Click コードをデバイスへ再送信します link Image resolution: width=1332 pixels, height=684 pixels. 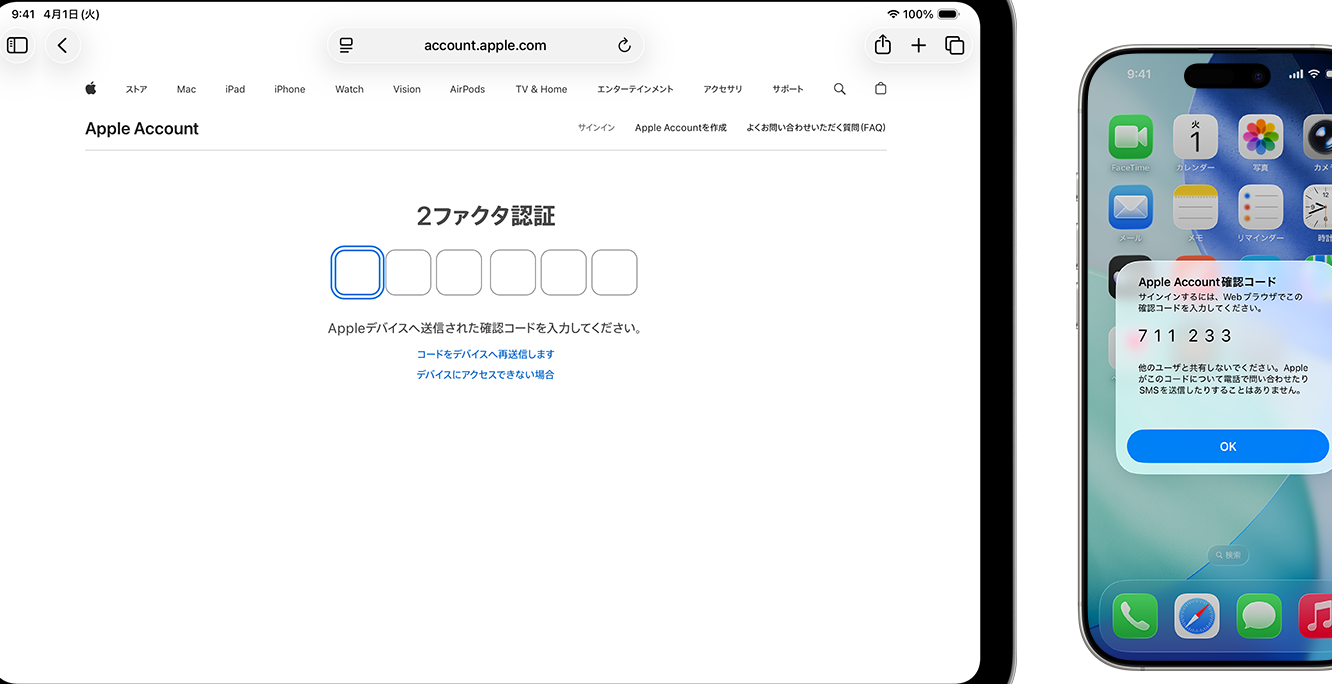coord(485,354)
